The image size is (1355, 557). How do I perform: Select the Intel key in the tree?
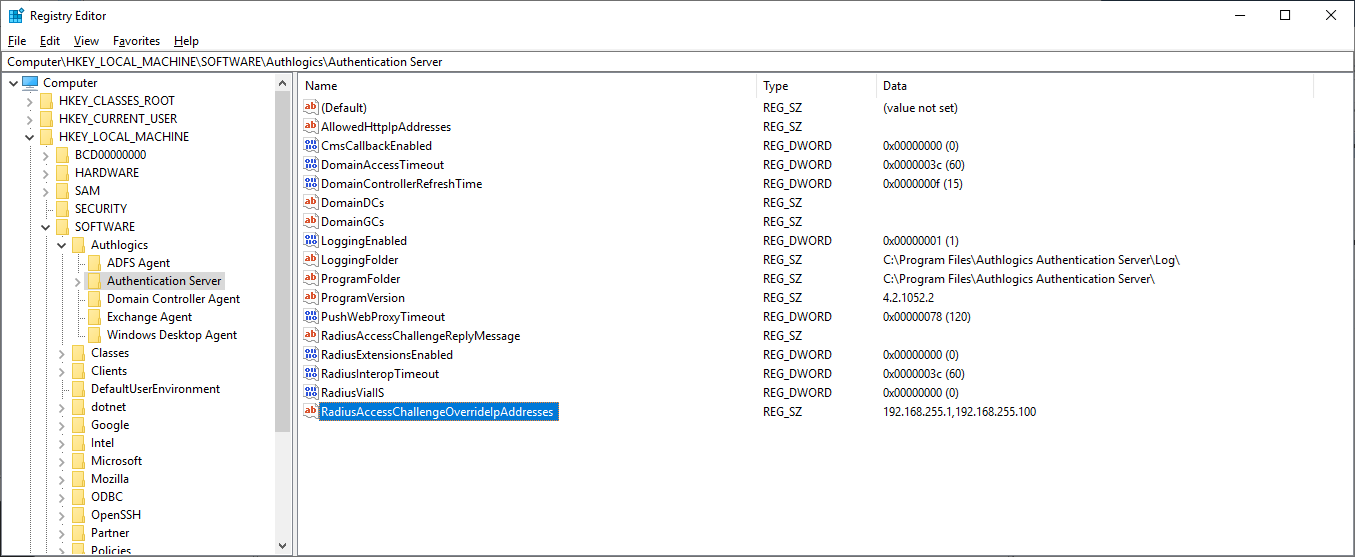[x=103, y=443]
